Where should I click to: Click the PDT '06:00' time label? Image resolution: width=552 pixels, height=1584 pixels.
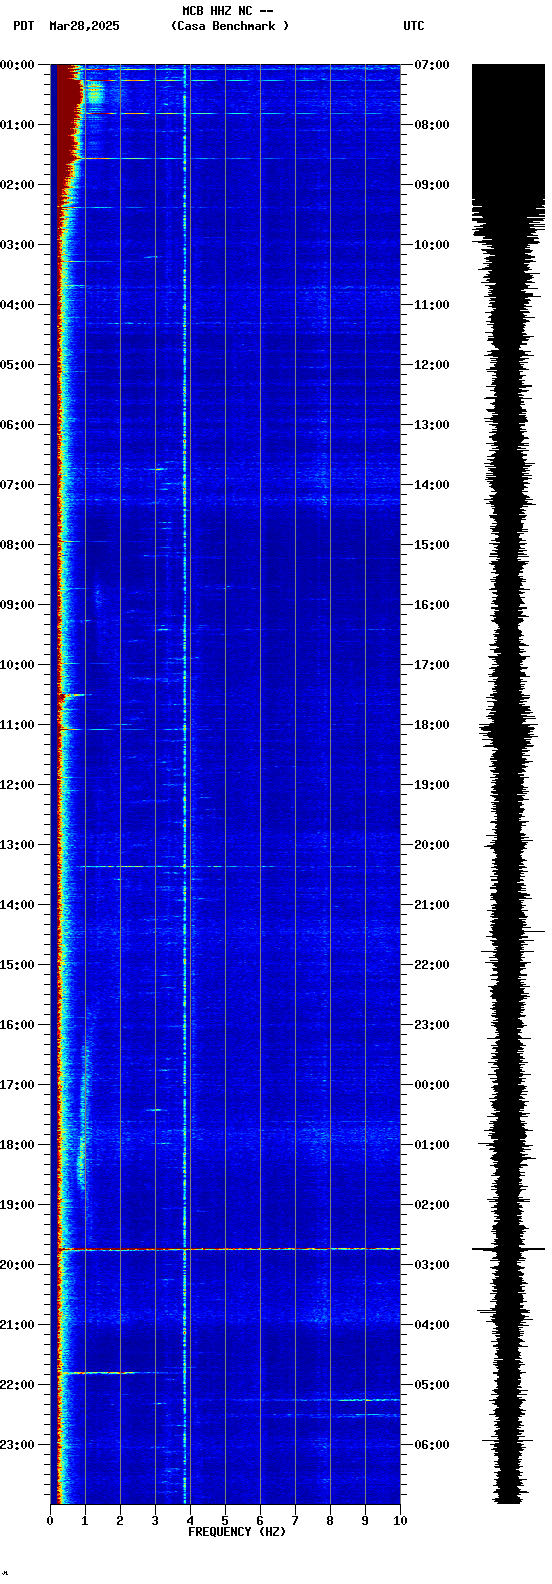click(18, 425)
